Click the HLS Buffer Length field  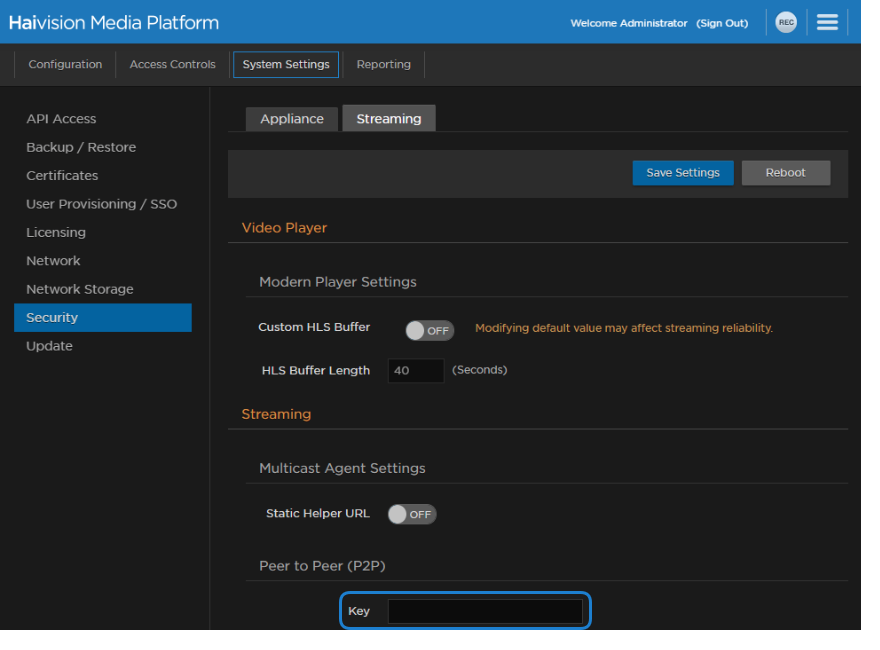[415, 371]
